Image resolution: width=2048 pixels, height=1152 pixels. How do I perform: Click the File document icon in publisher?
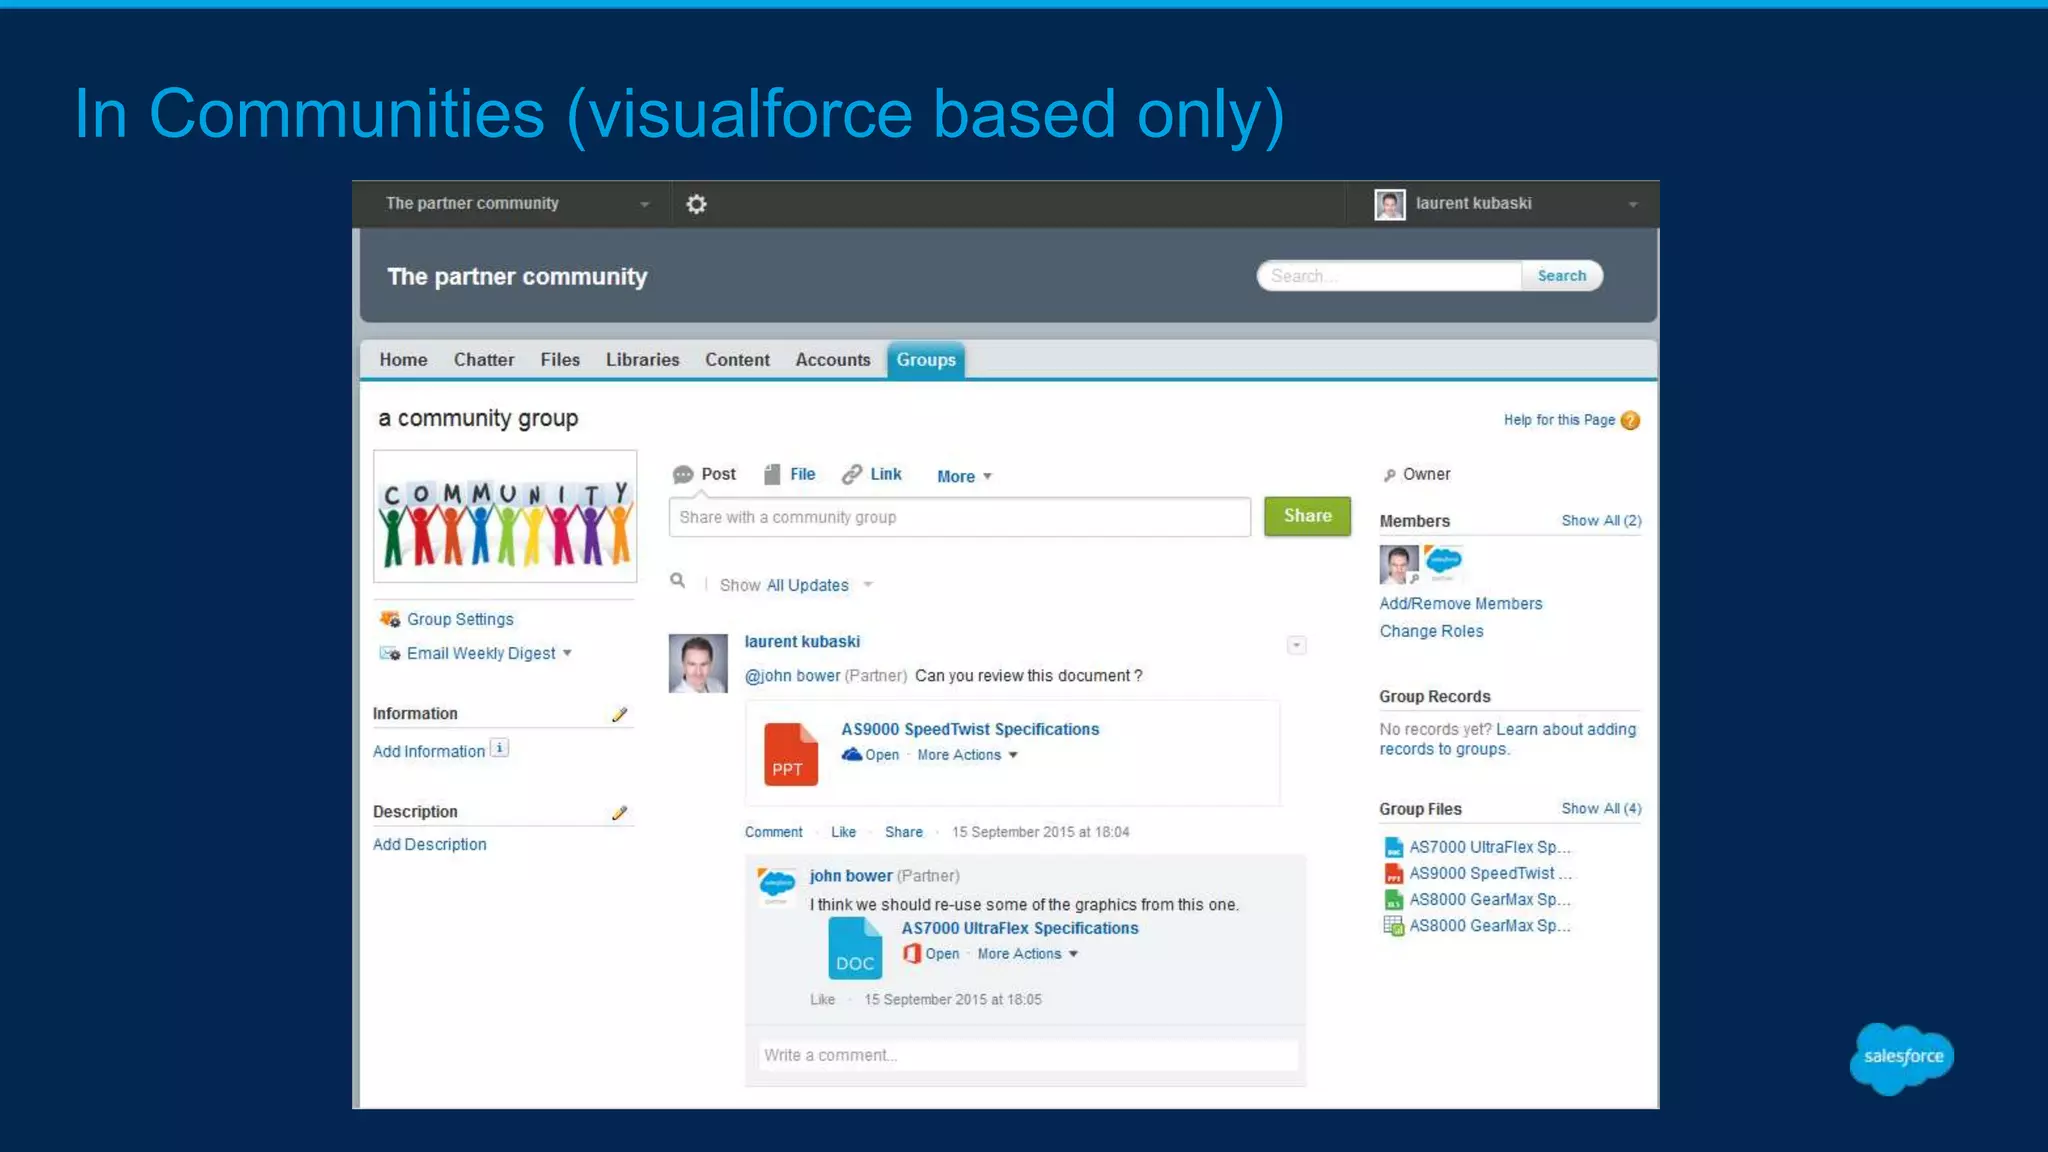[x=772, y=474]
